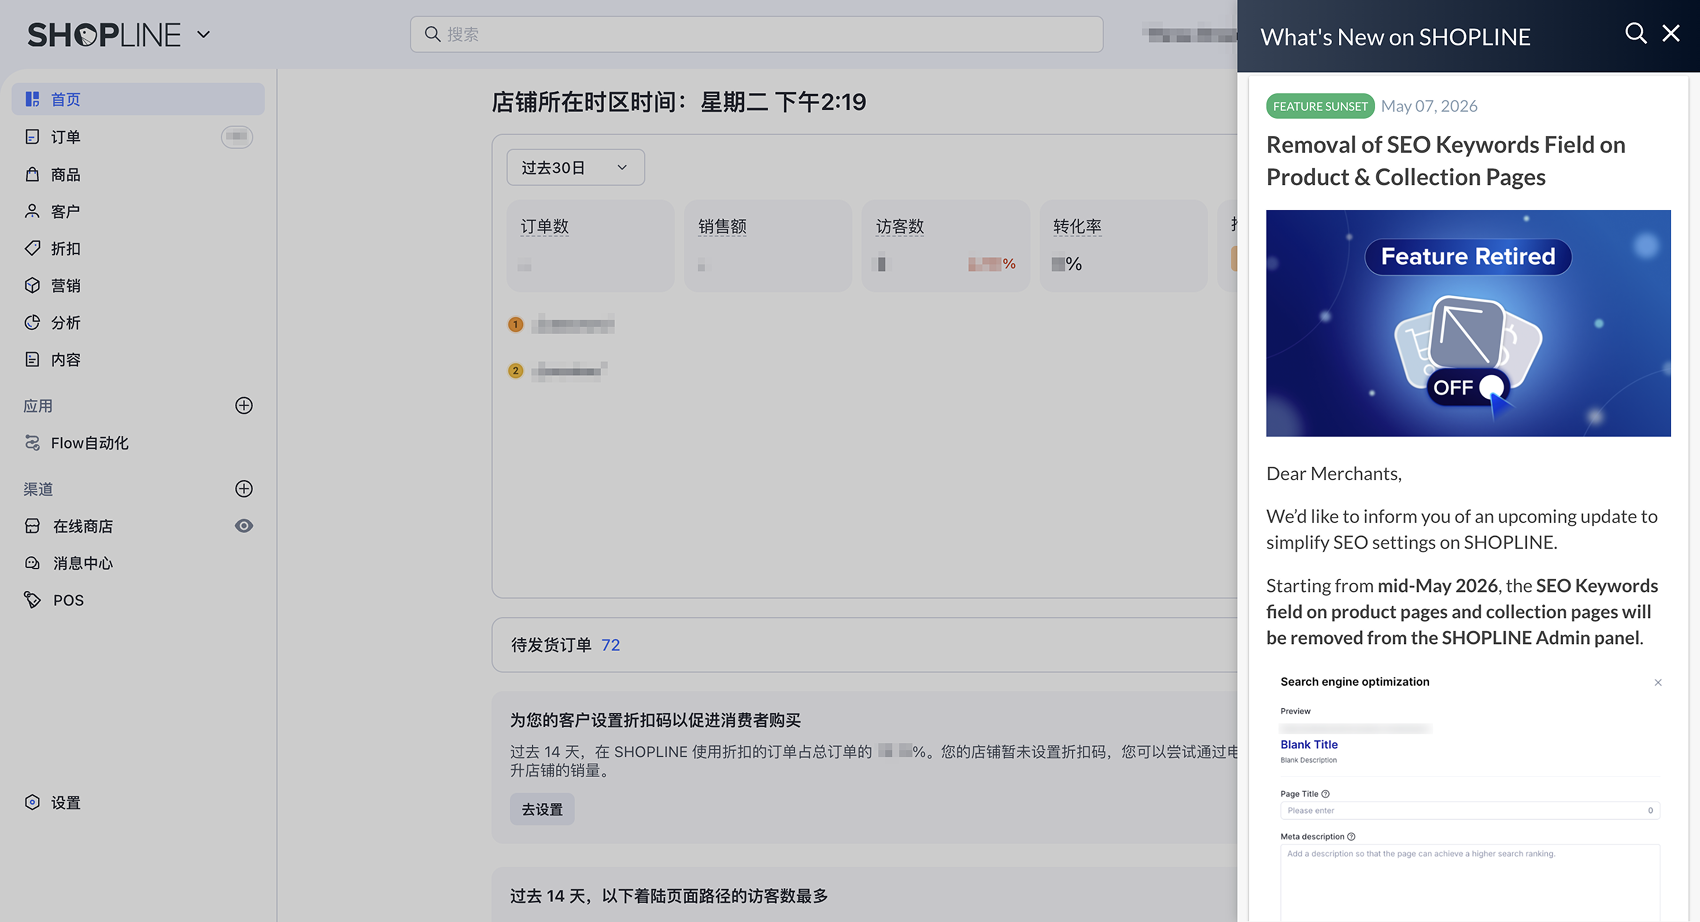Click the Dear Merchants greeting
This screenshot has width=1700, height=922.
[x=1334, y=474]
